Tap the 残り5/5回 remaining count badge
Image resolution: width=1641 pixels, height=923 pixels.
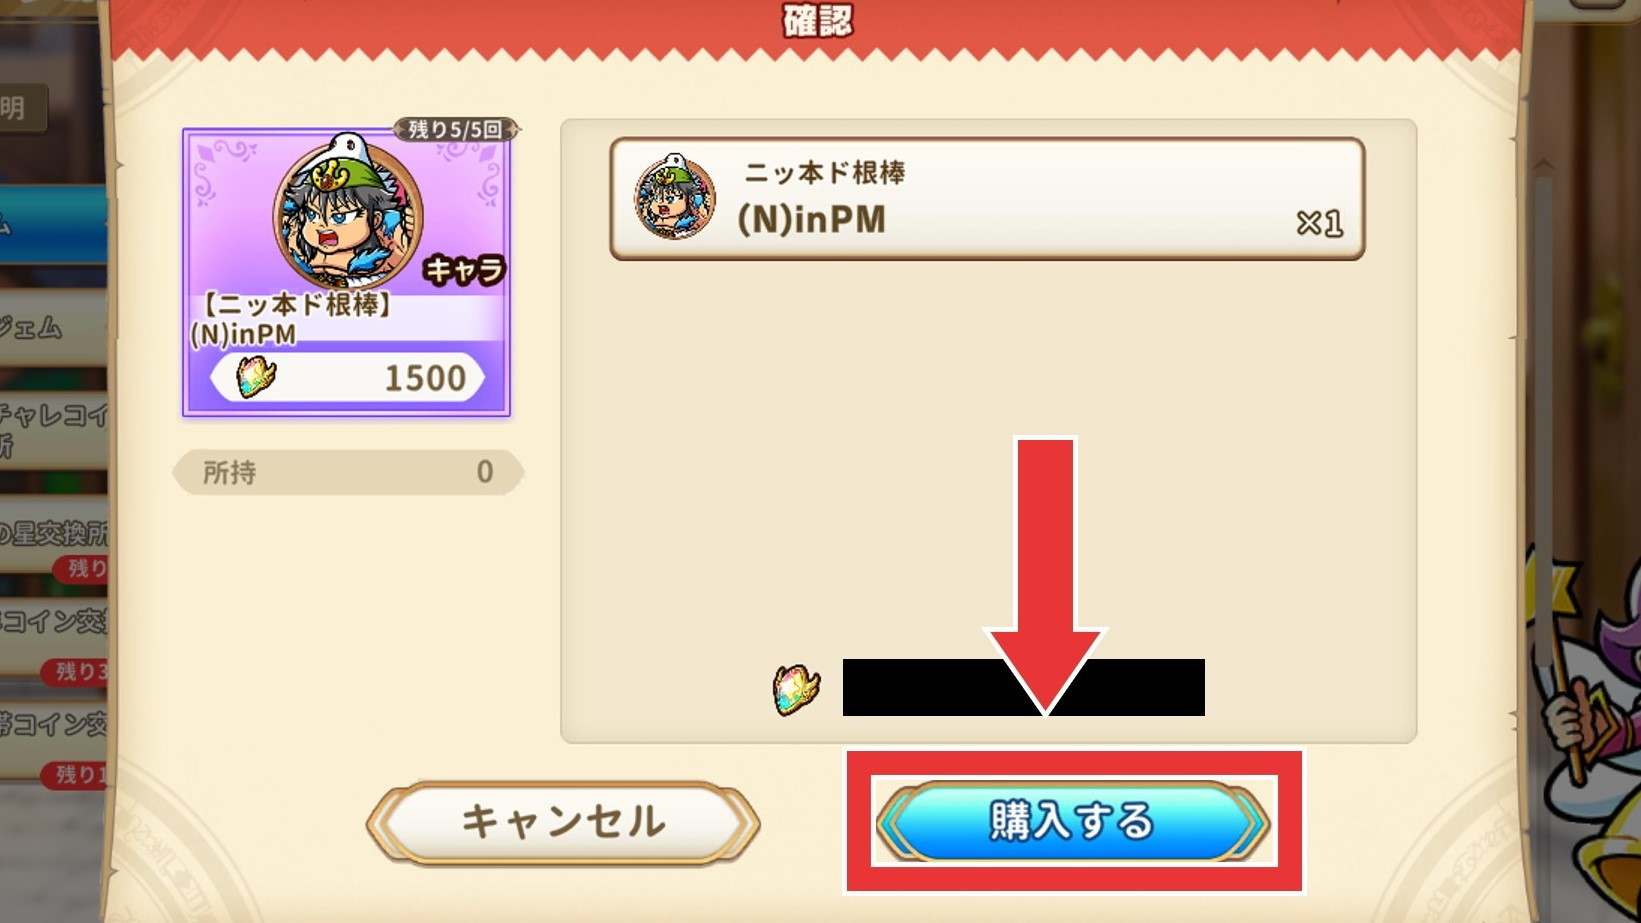456,129
